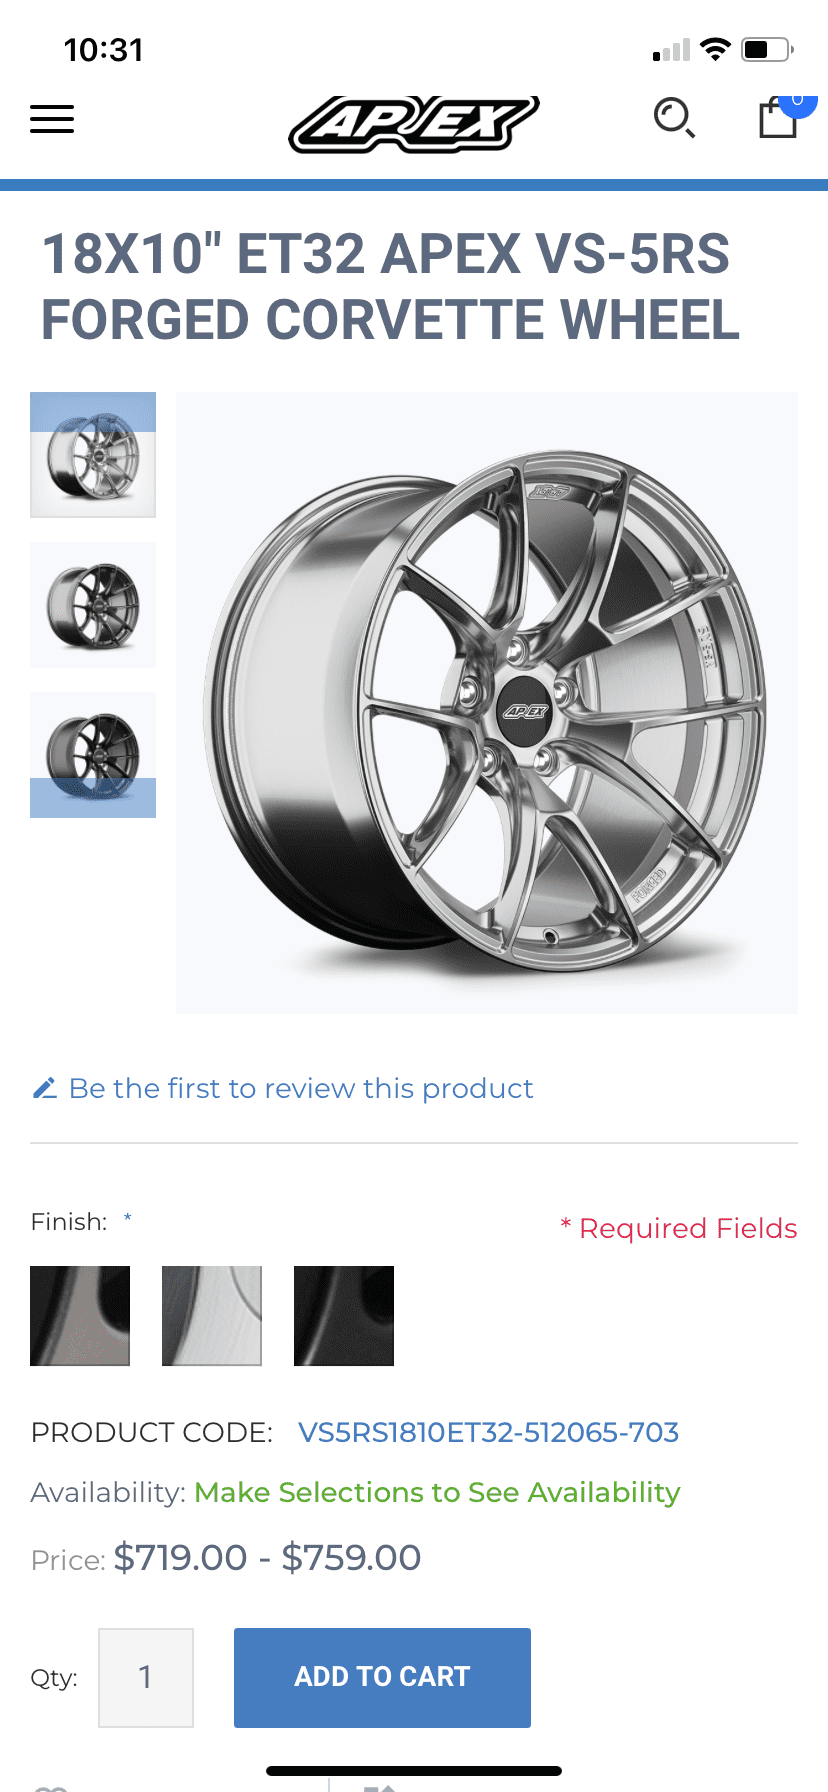
Task: Choose the brushed silver finish swatch
Action: pos(212,1316)
